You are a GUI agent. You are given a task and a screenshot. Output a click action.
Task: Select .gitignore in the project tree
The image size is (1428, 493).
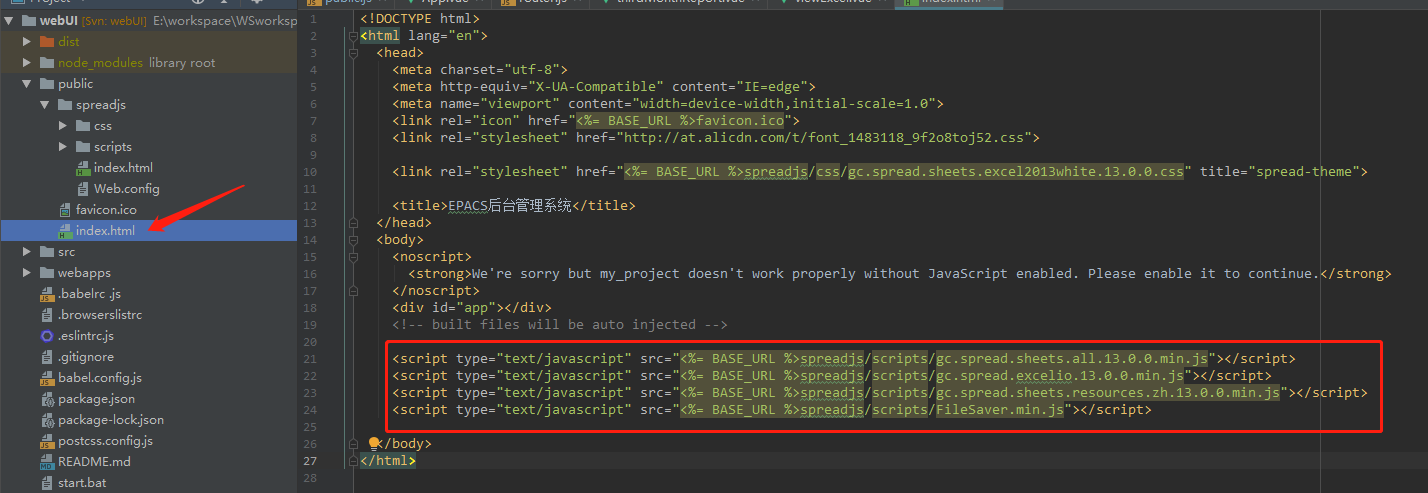[86, 357]
